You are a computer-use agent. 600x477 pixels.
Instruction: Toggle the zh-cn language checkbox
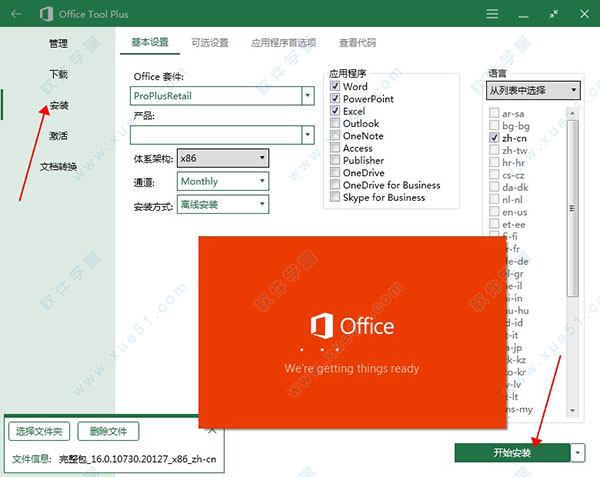point(494,137)
